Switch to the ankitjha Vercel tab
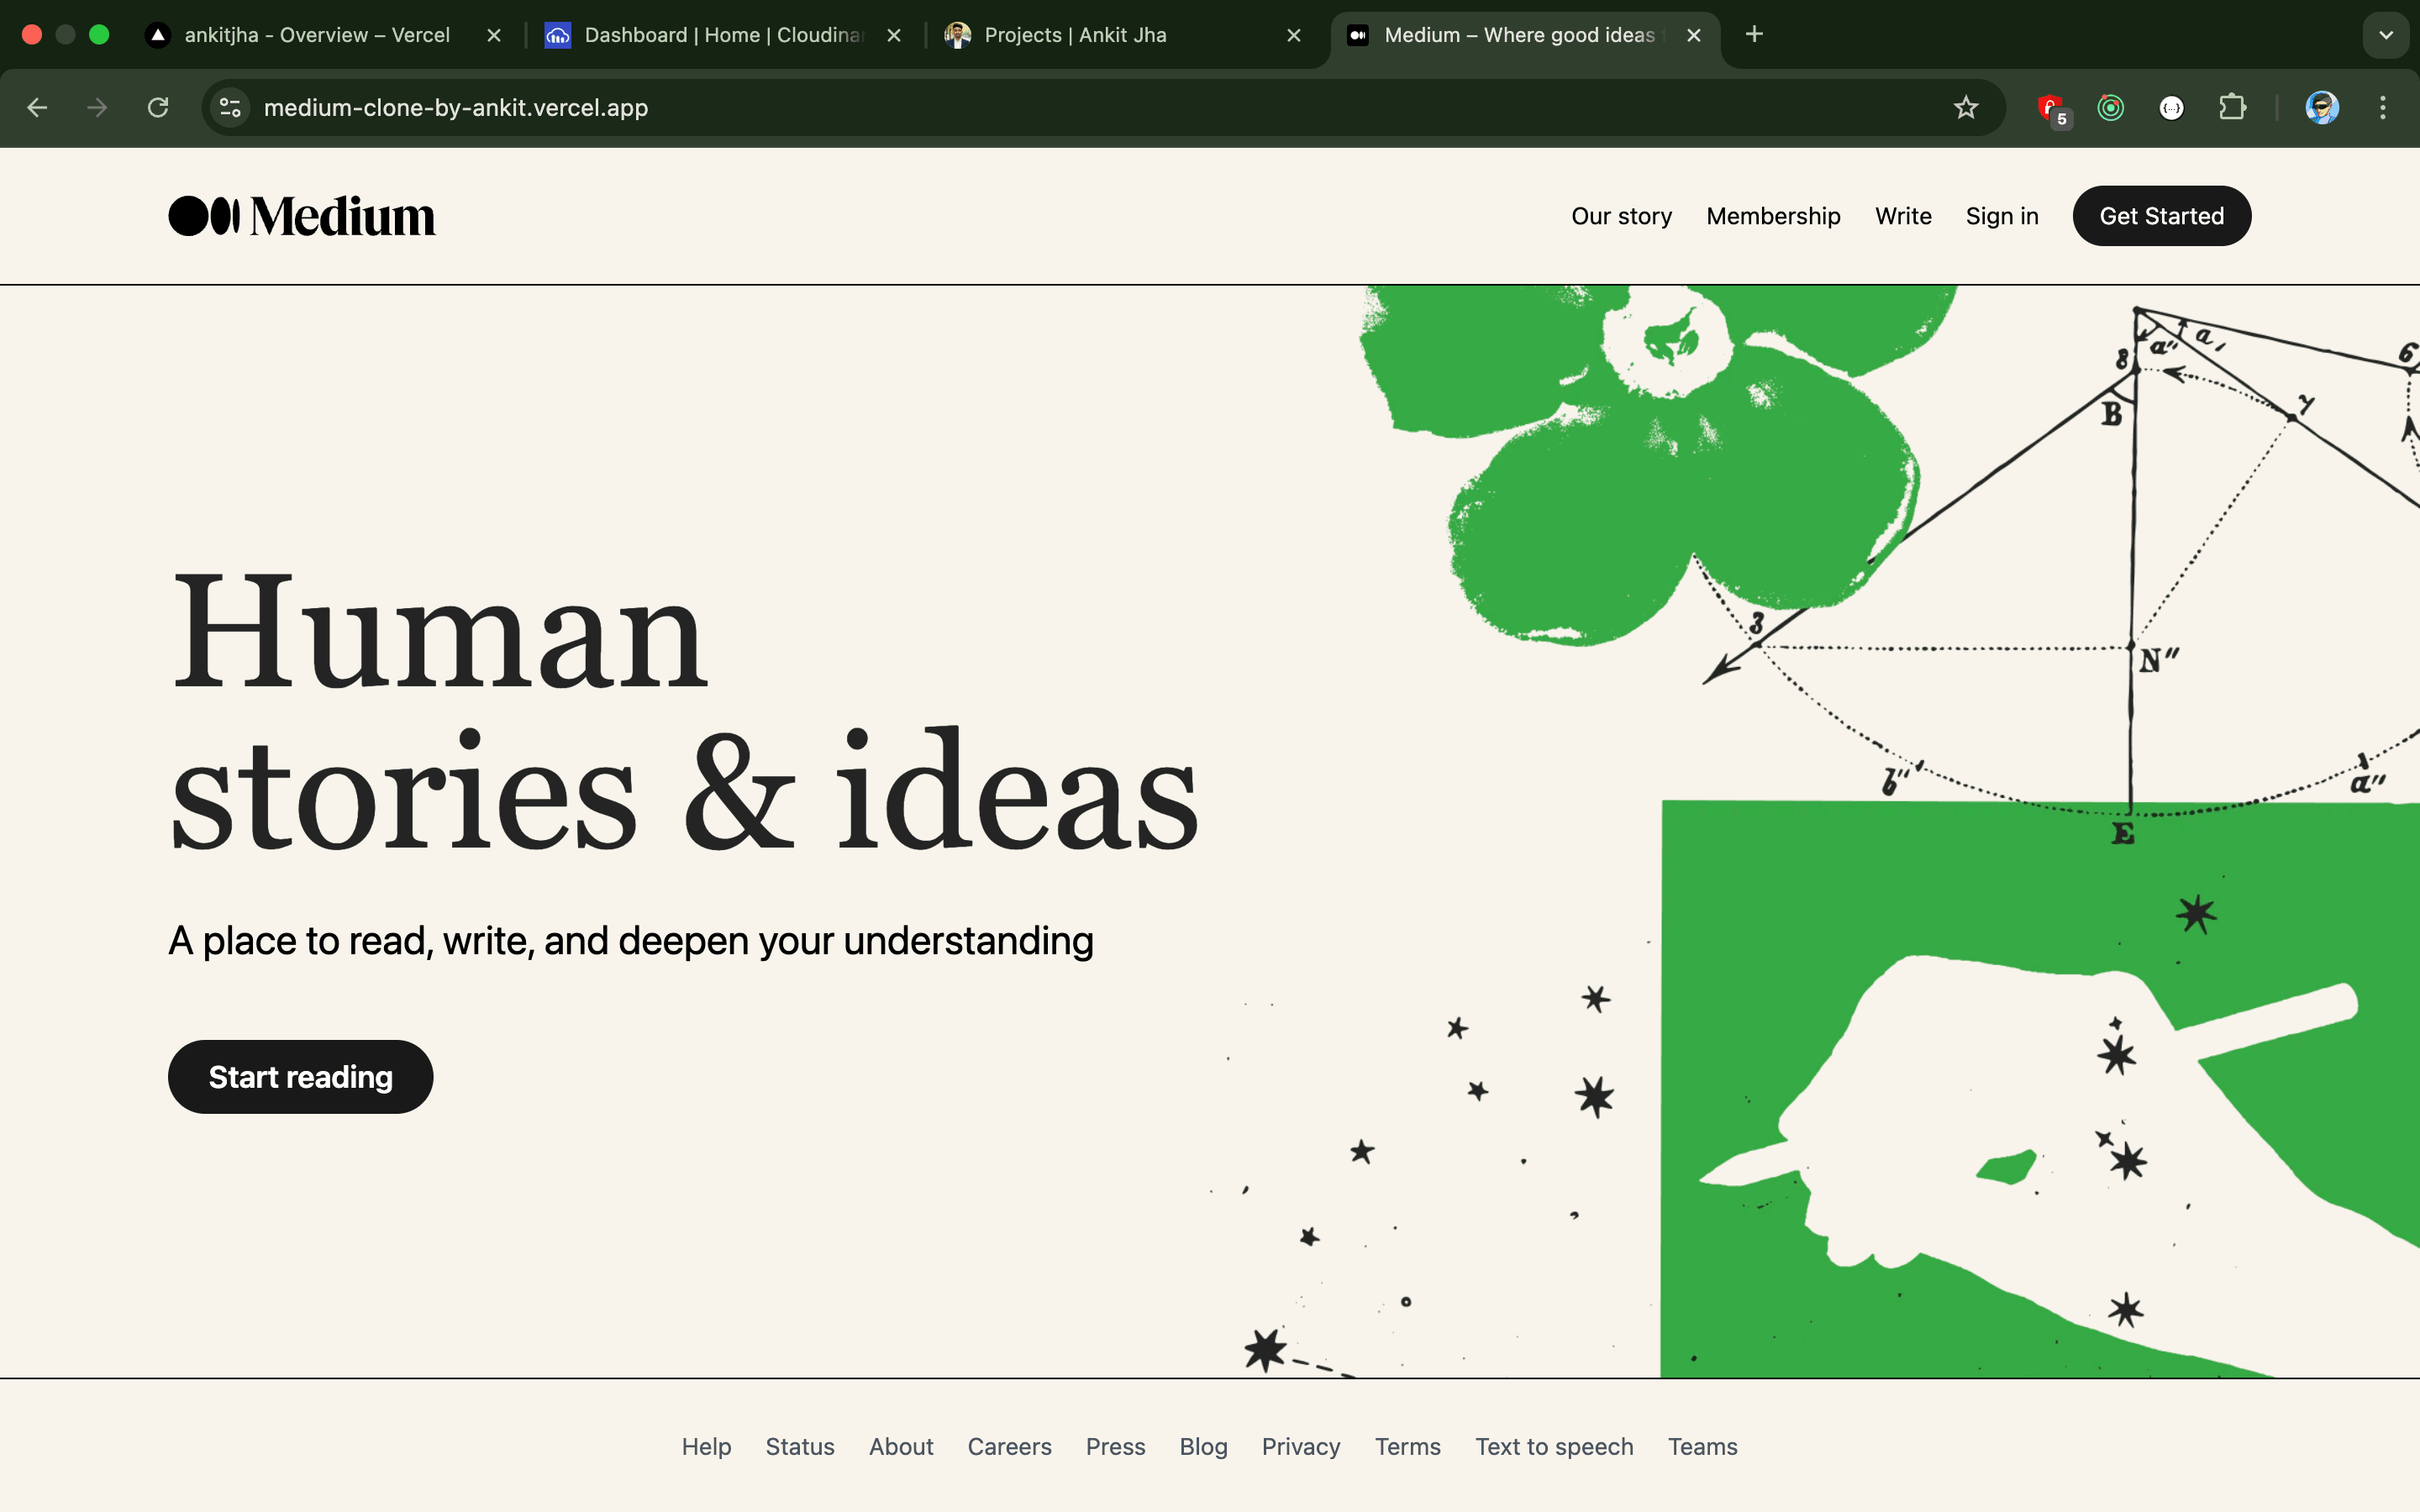 click(x=317, y=34)
